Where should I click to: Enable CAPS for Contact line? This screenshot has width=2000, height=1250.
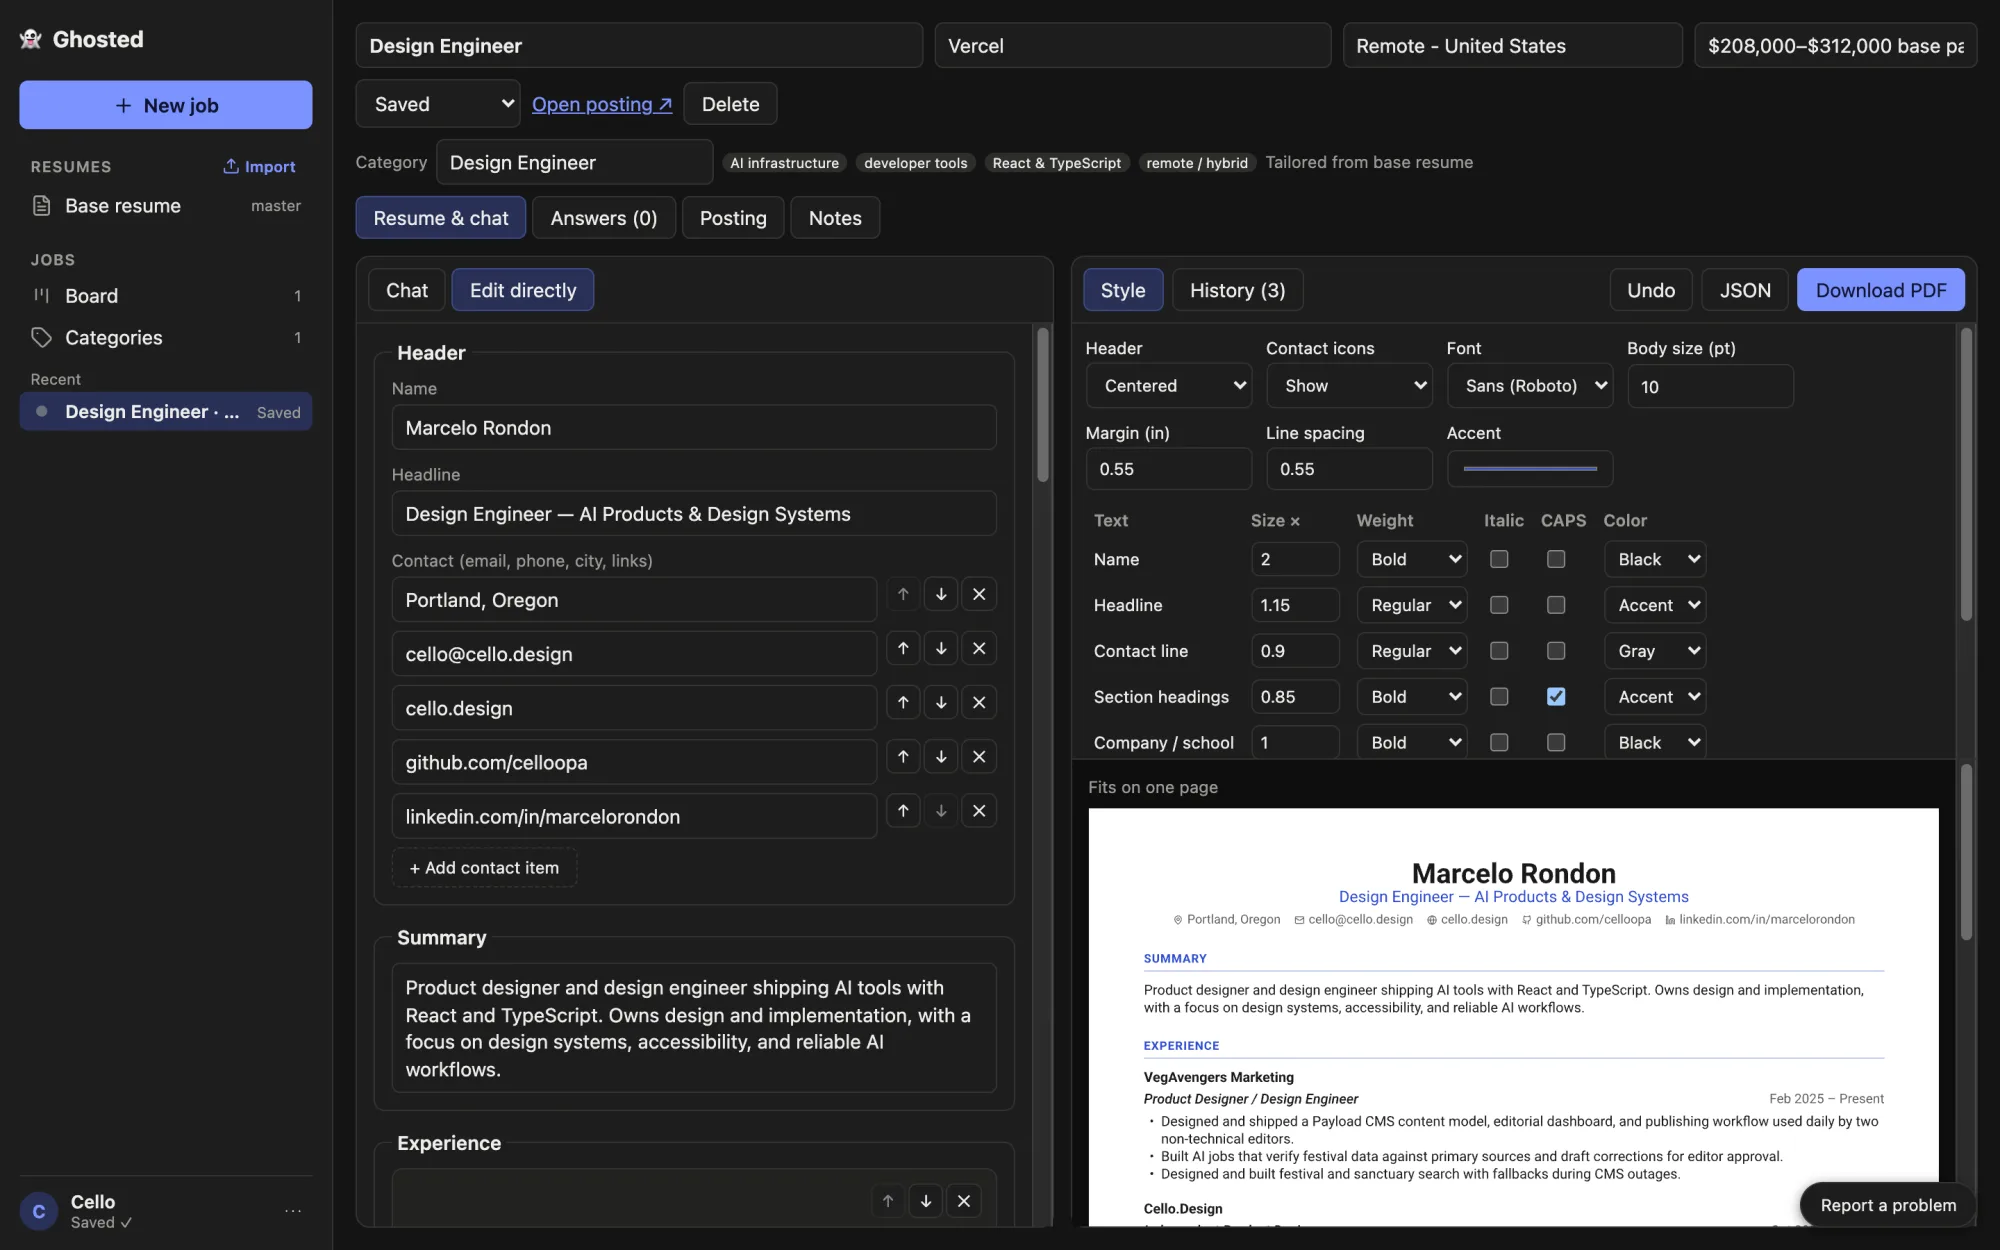pos(1556,651)
